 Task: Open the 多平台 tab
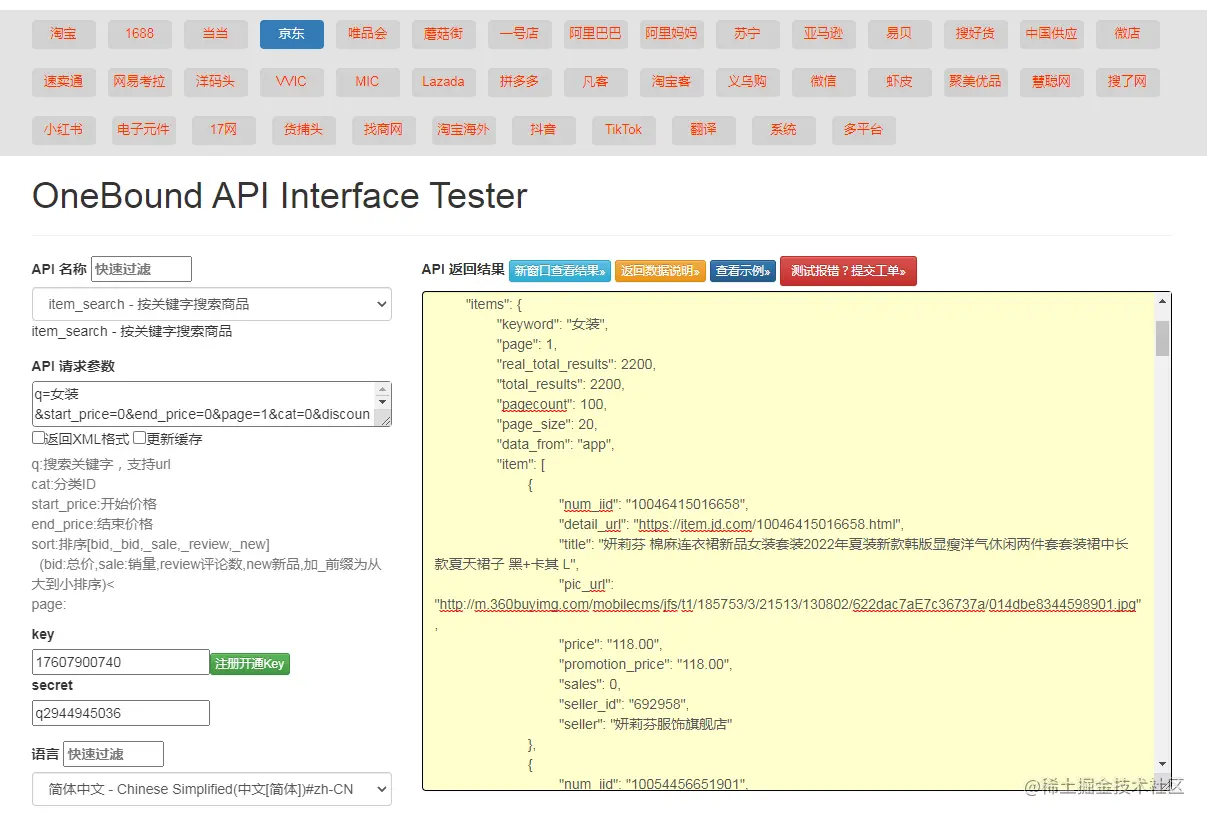[864, 130]
